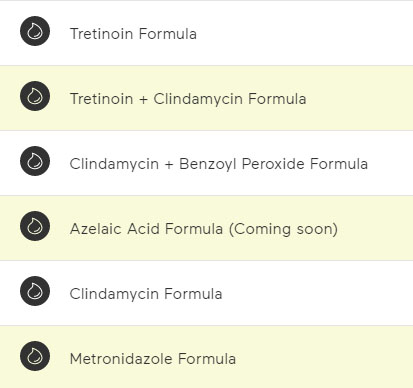Image resolution: width=413 pixels, height=388 pixels.
Task: Click the word "Formula" in Clindamycin Formula row
Action: 193,294
